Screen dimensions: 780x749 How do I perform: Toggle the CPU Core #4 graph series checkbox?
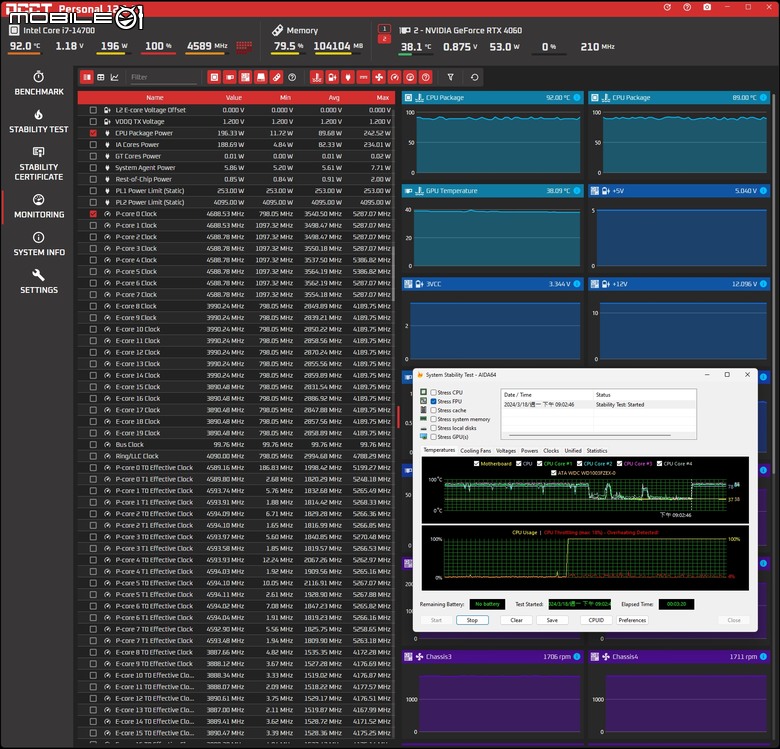659,464
